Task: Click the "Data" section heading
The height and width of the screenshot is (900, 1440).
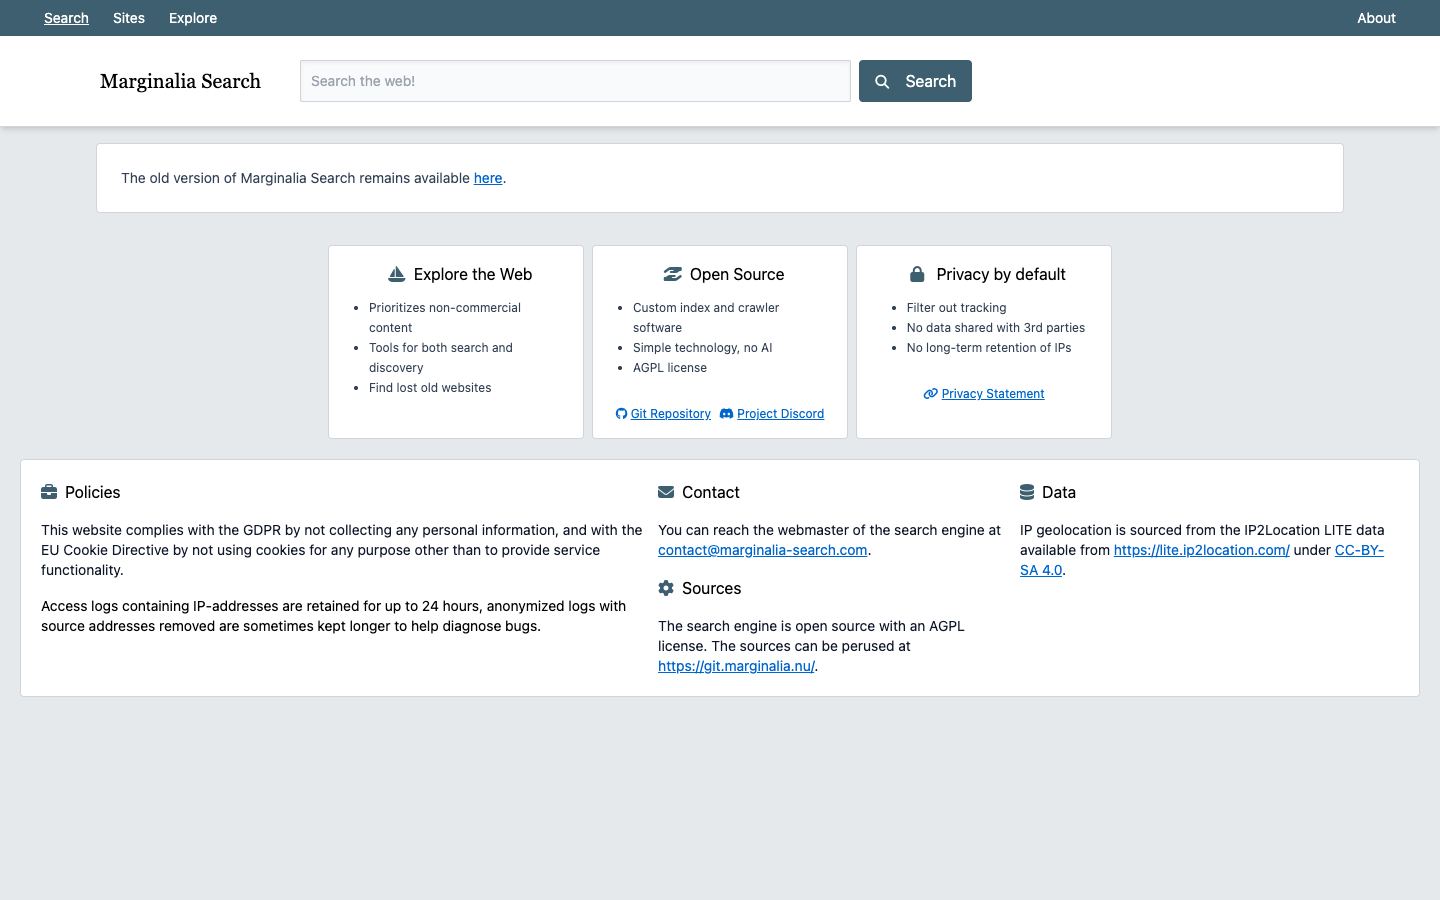Action: click(1059, 492)
